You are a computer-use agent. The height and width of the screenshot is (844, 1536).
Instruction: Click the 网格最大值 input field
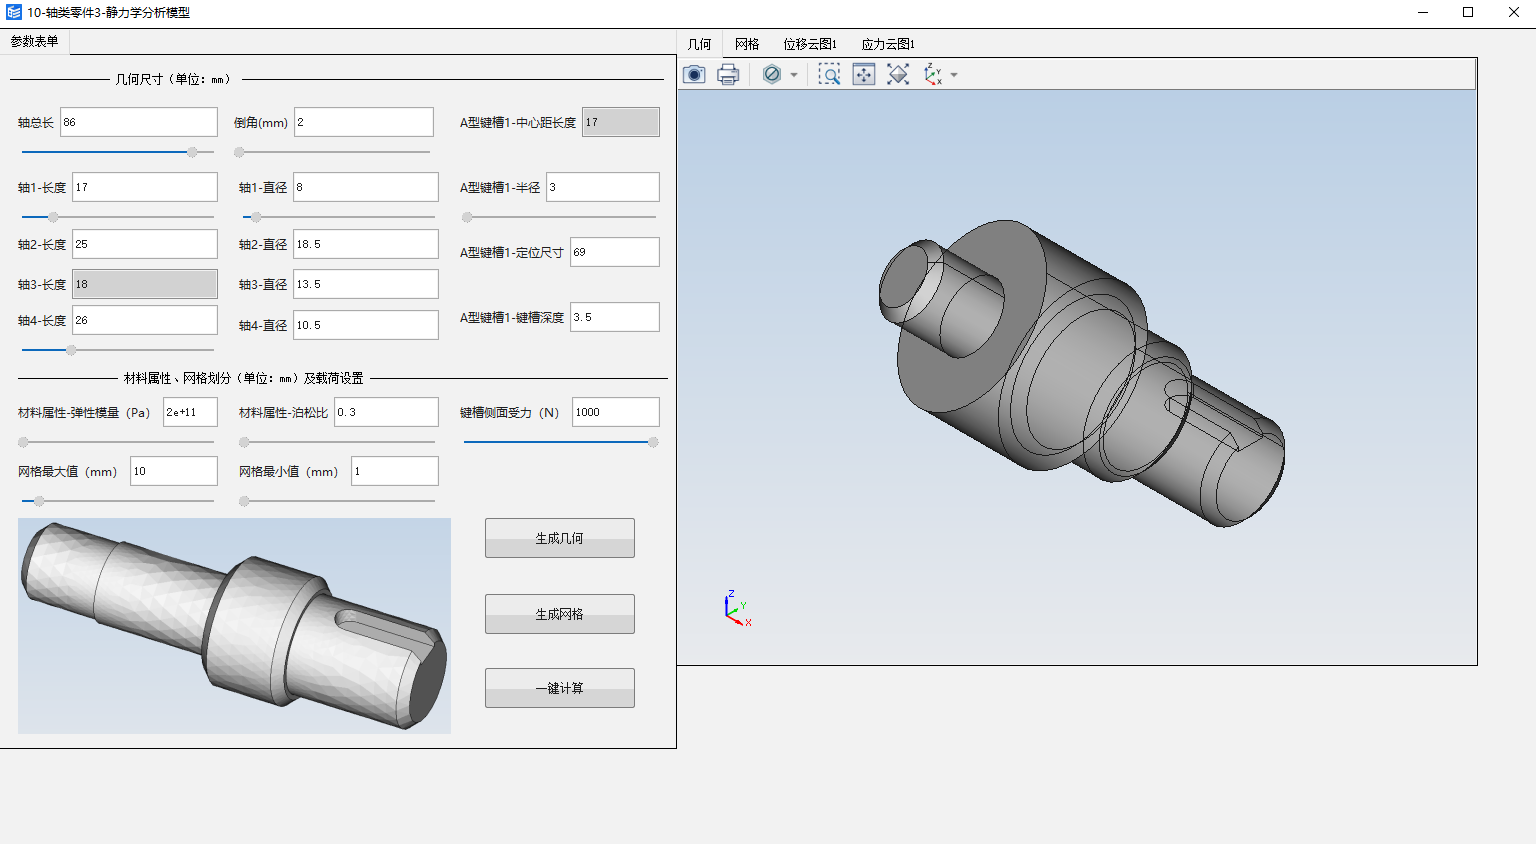[x=174, y=471]
